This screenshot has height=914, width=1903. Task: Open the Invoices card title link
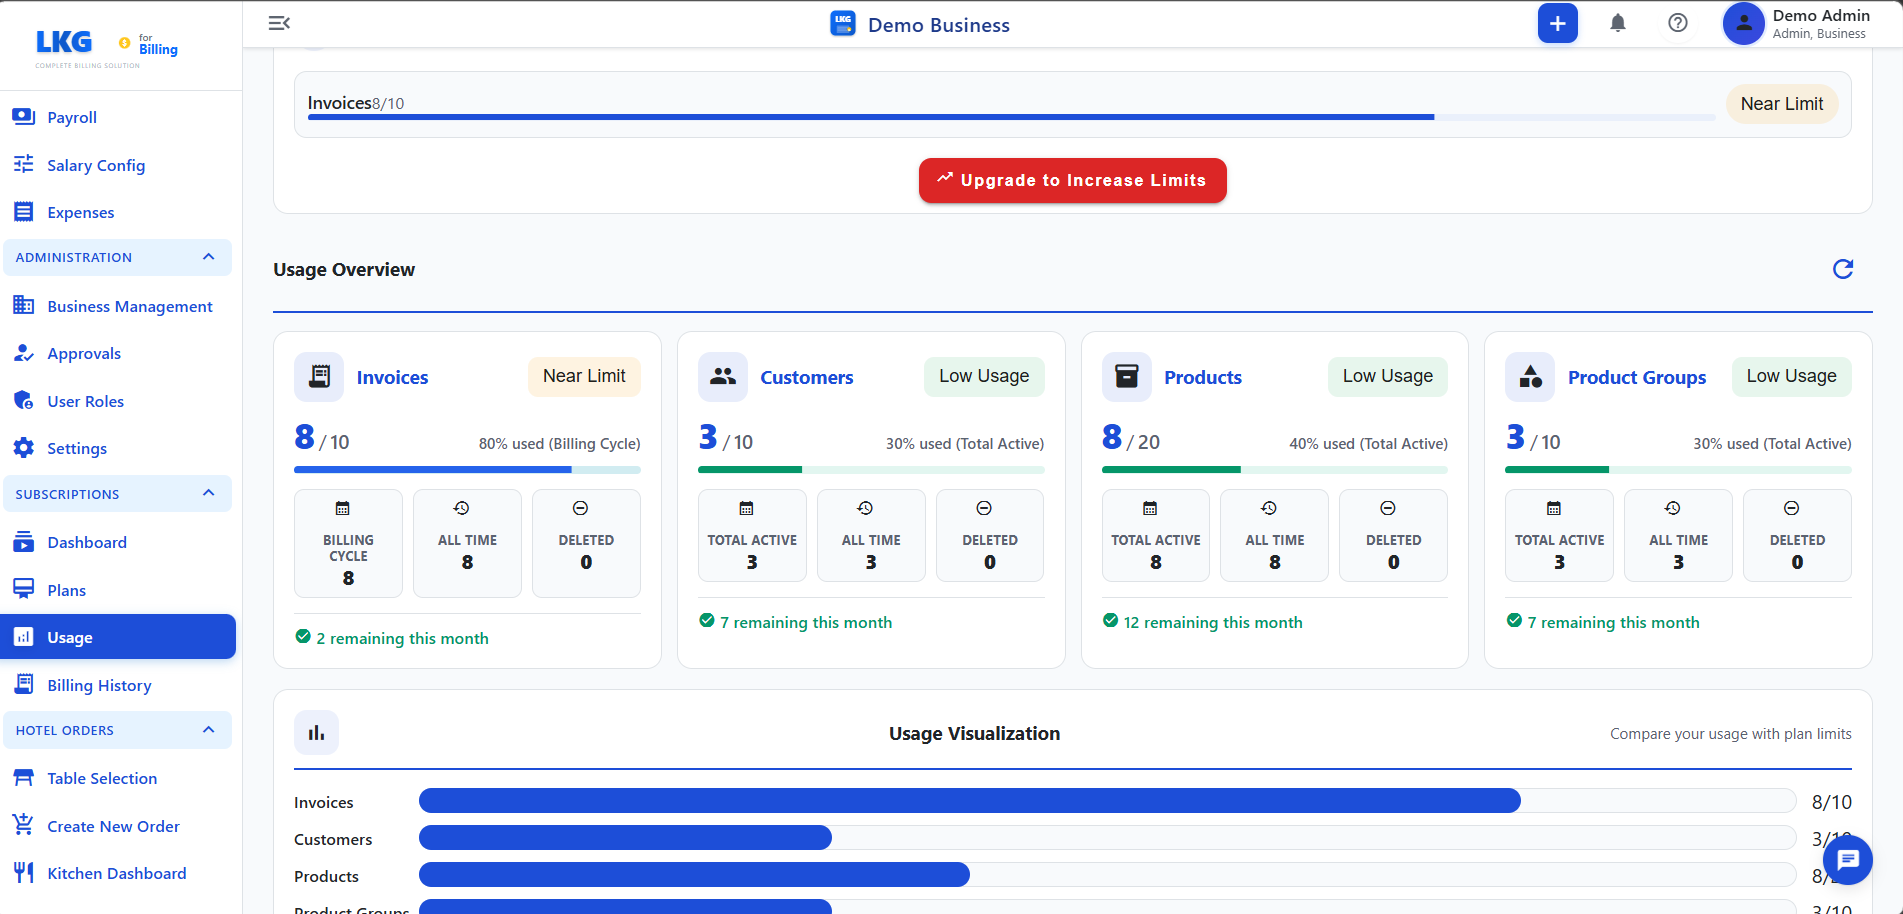point(392,377)
